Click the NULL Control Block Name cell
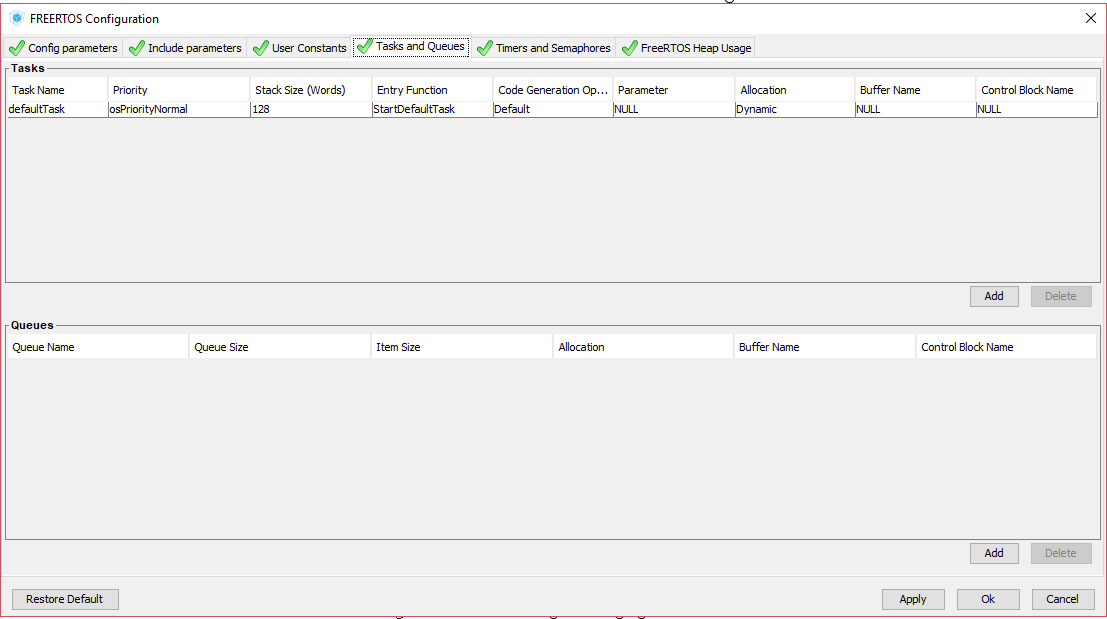1107x619 pixels. (1037, 109)
